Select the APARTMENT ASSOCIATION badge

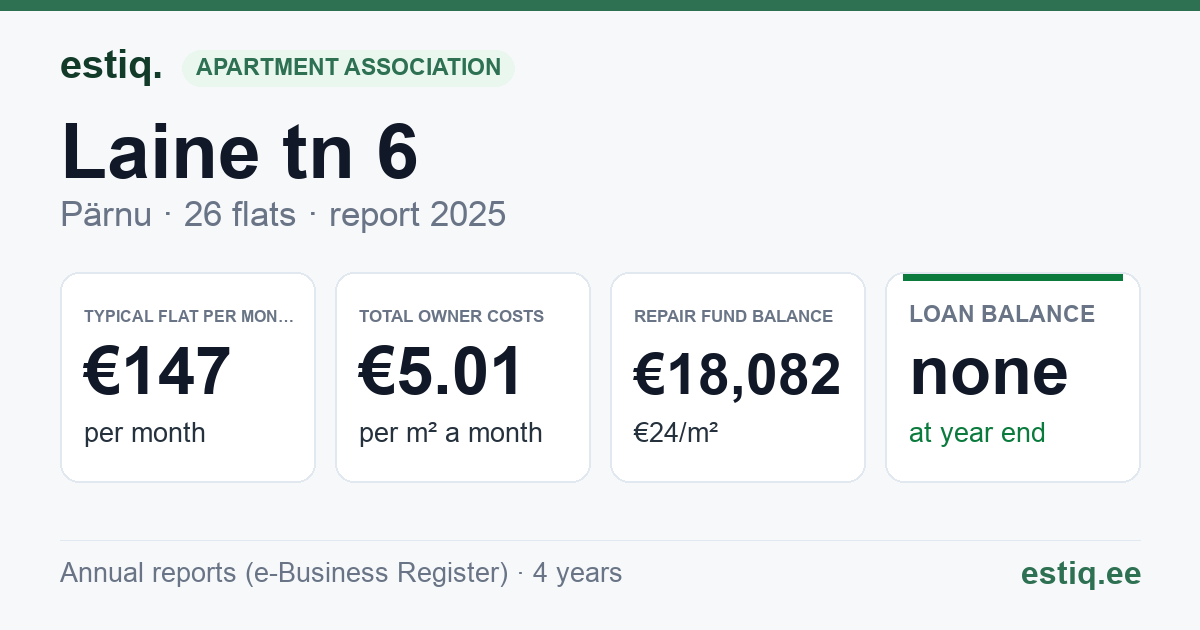click(348, 67)
